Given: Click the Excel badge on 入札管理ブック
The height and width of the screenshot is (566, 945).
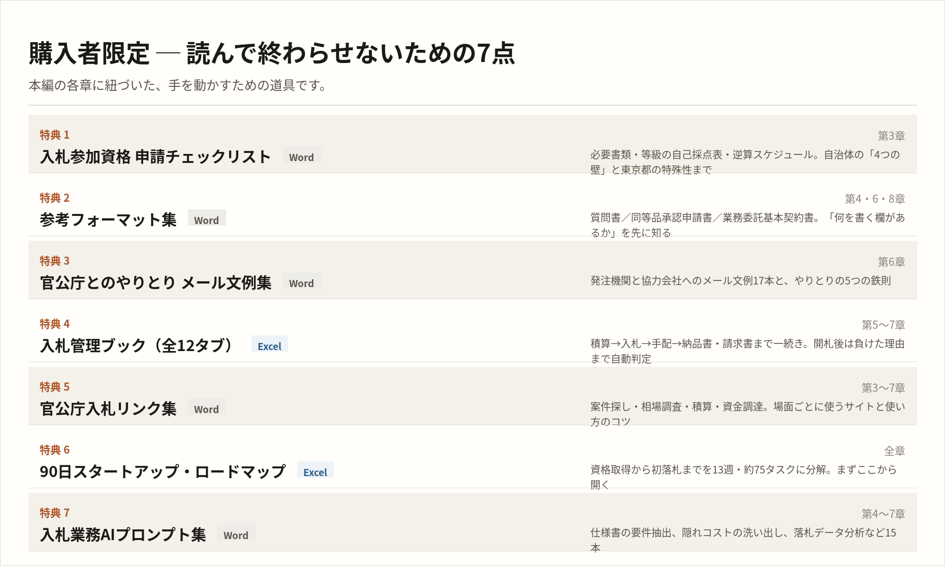Looking at the screenshot, I should (x=269, y=345).
